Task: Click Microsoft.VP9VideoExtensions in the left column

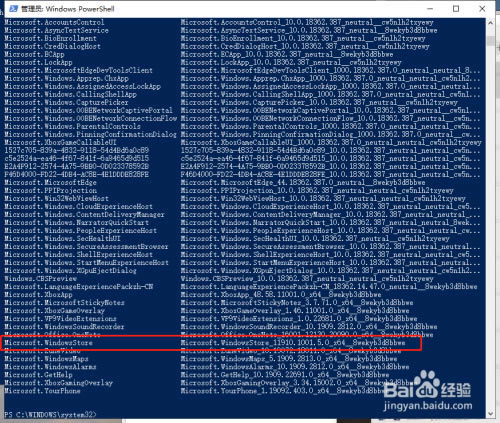Action: (60, 318)
